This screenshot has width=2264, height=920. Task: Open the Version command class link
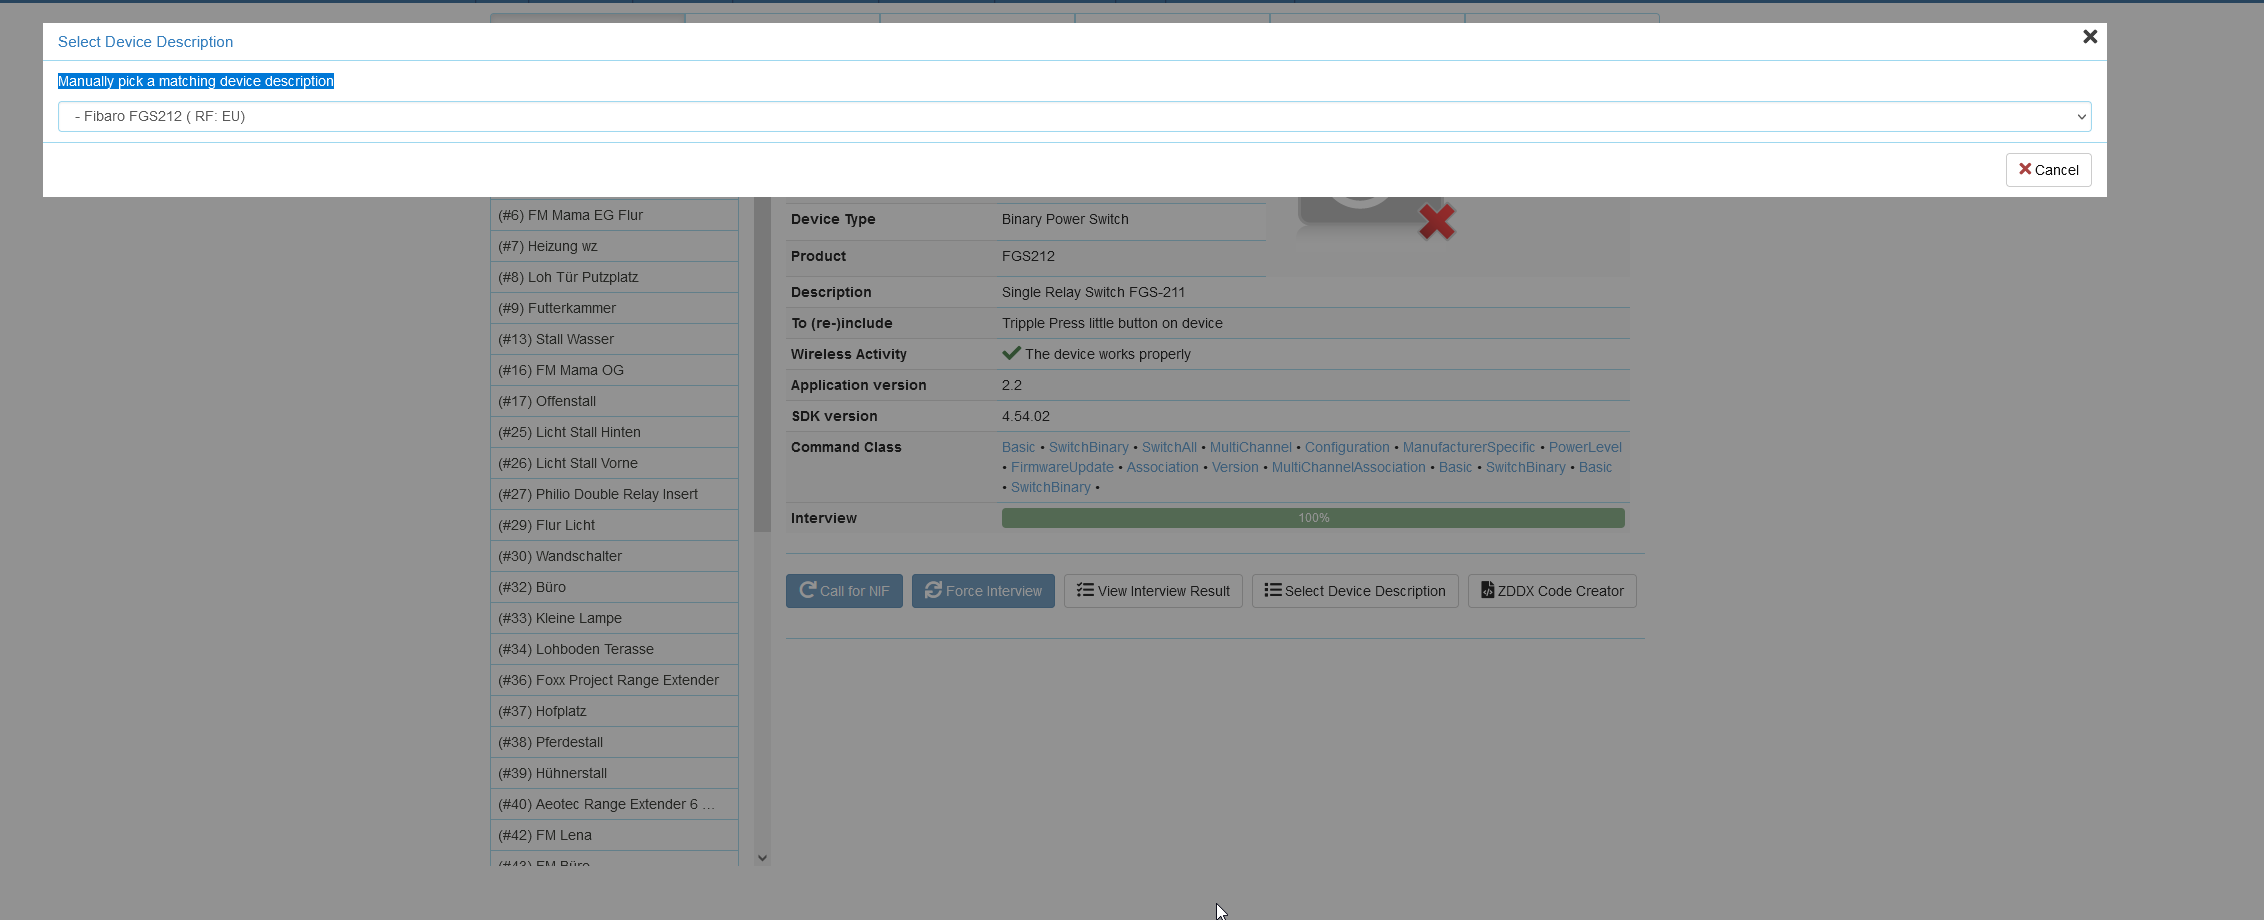click(x=1235, y=467)
